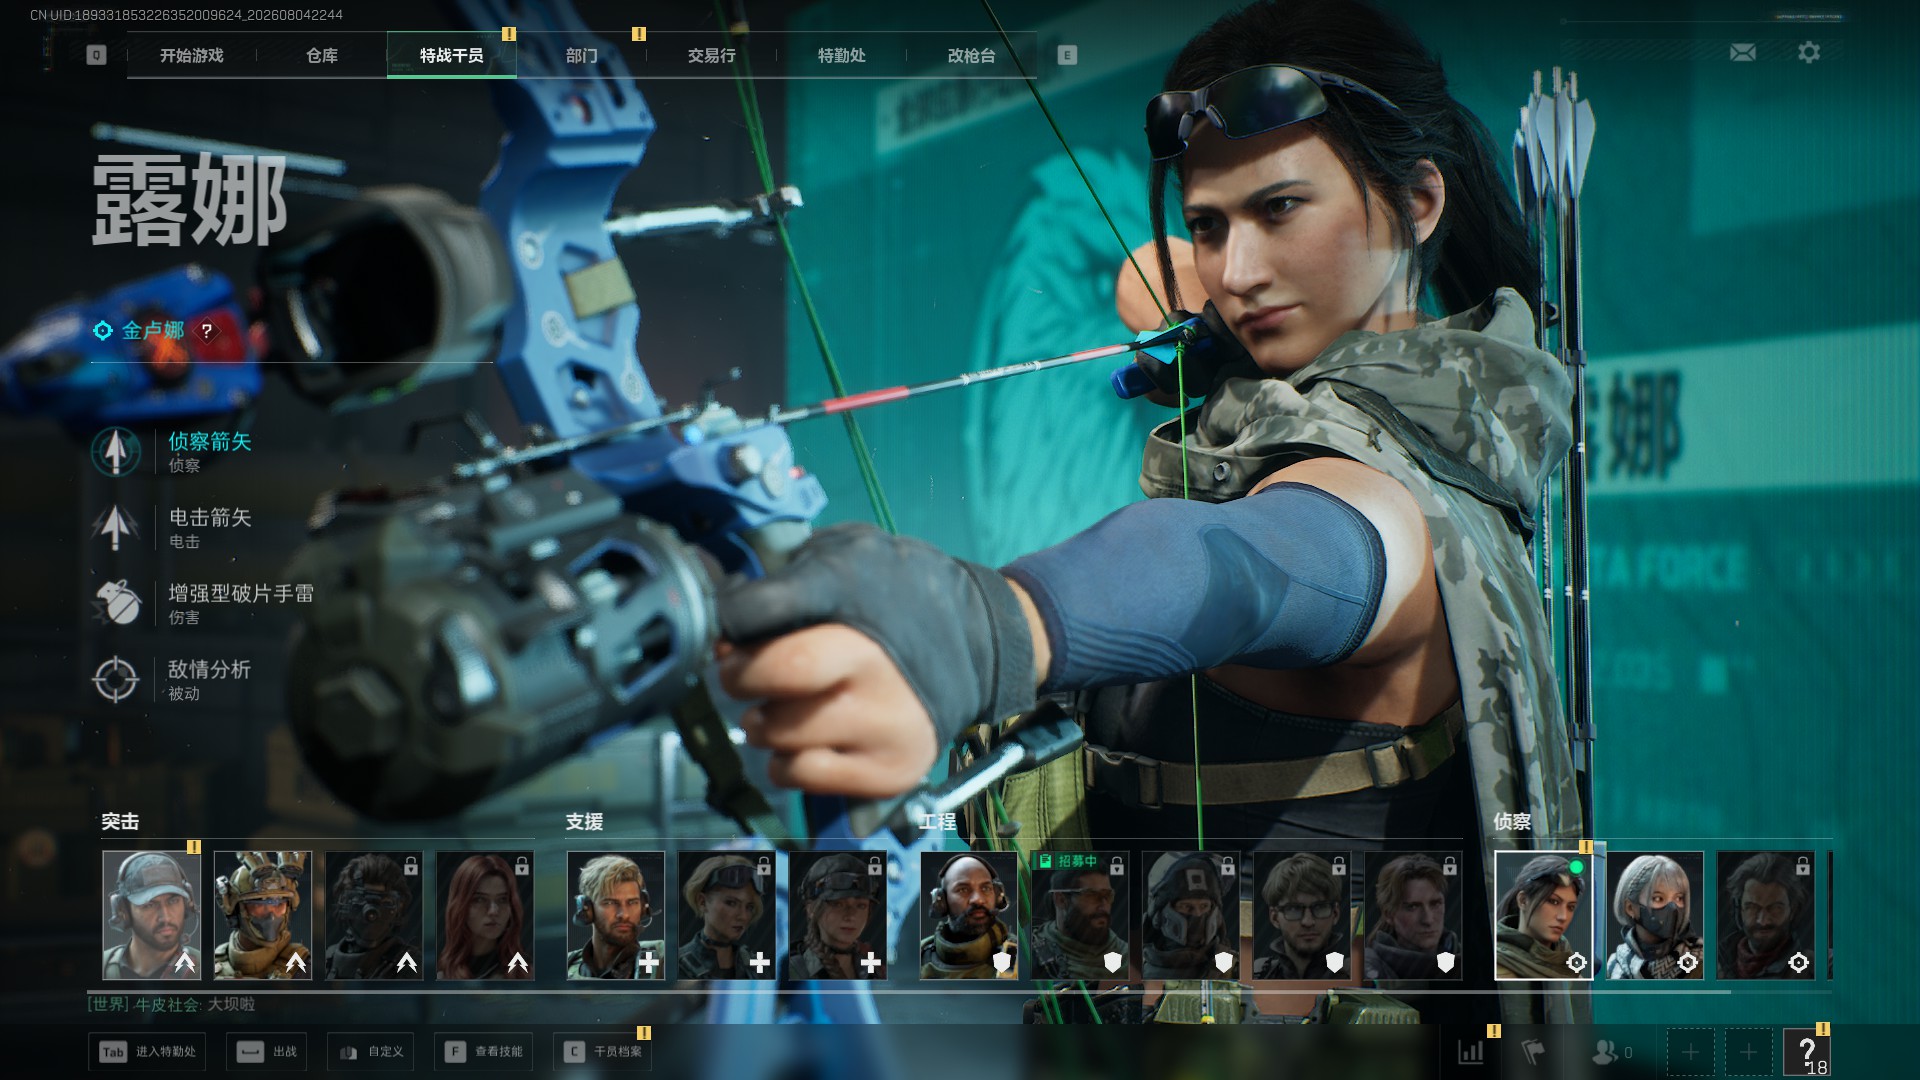This screenshot has height=1080, width=1920.
Task: Select locked support operator with braided hair
Action: tap(838, 915)
